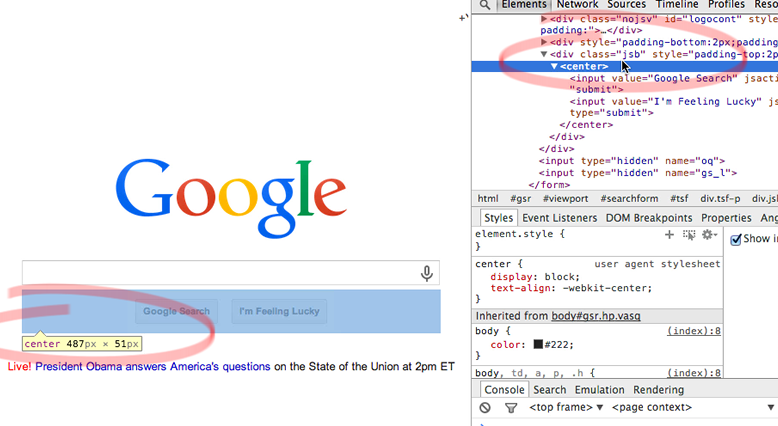Select div.tsf-p in the breadcrumb bar
Image resolution: width=778 pixels, height=426 pixels.
pos(720,198)
